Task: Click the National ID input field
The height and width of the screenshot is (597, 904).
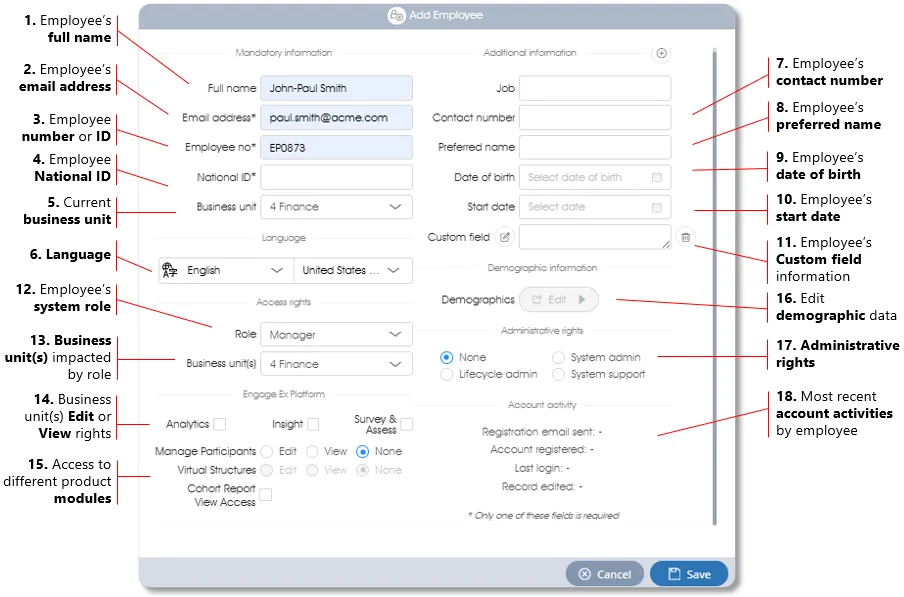Action: (336, 177)
